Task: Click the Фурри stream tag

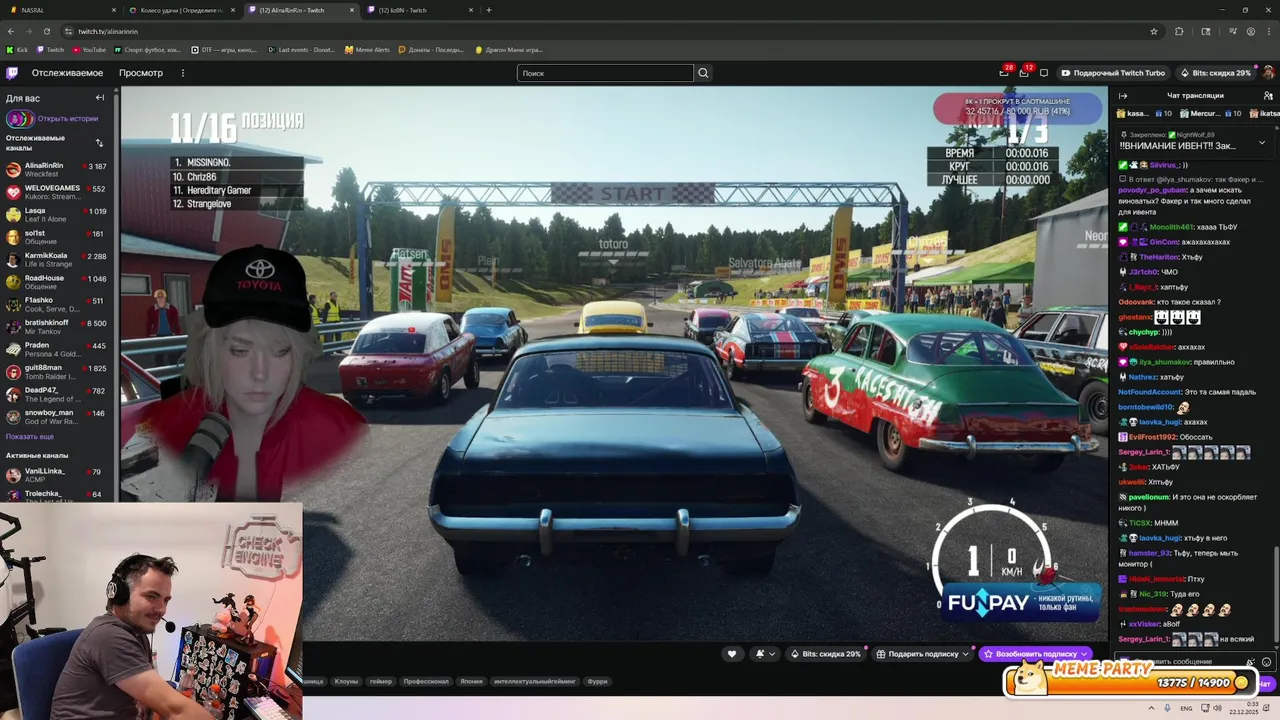Action: (597, 682)
